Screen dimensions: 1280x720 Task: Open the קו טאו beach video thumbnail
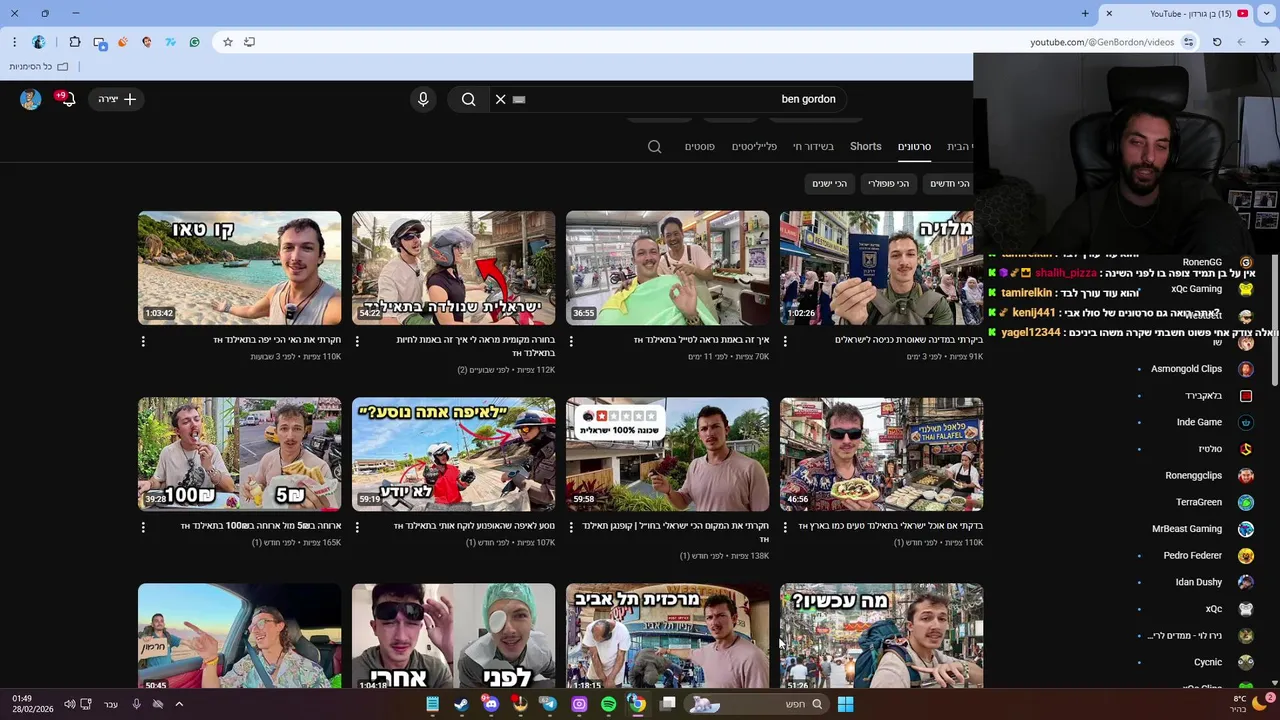[x=240, y=268]
